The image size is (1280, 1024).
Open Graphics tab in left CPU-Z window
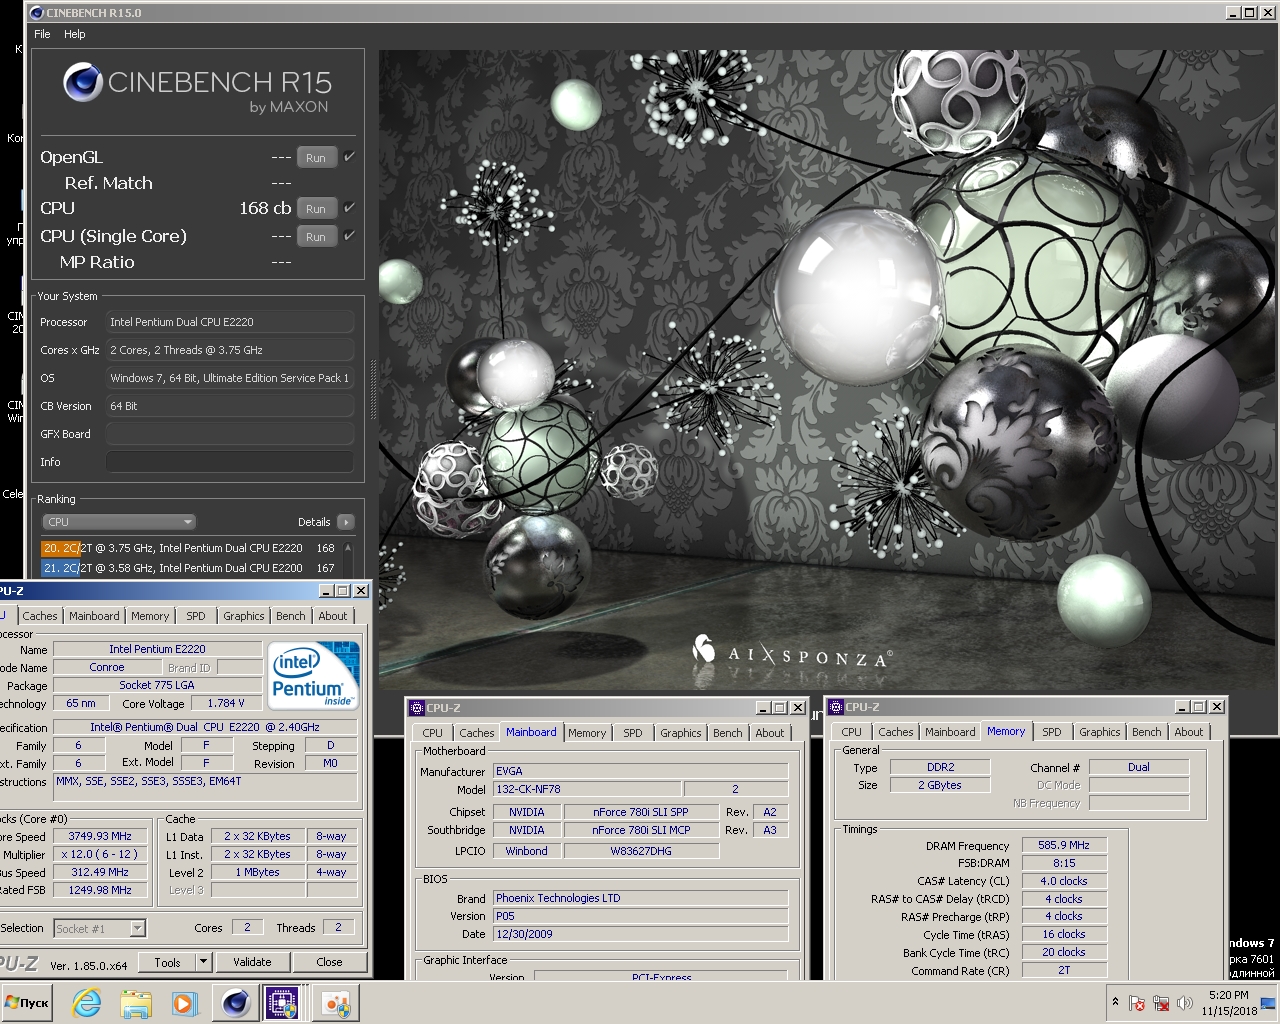(244, 616)
